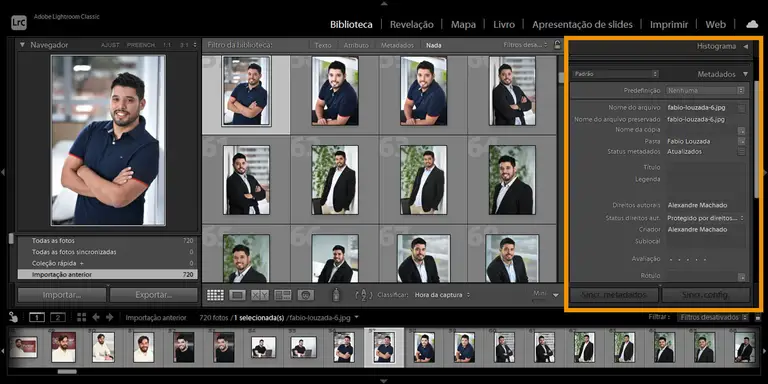
Task: Set Navegador zoom to AJUST
Action: tap(110, 45)
